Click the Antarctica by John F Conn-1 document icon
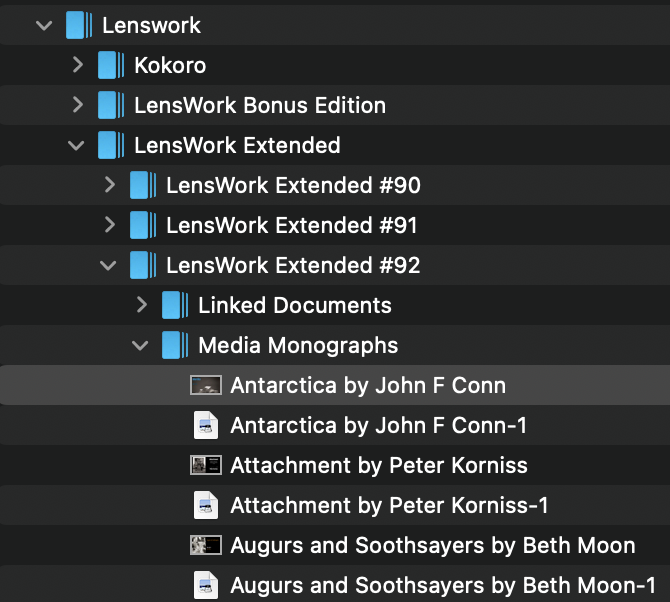The image size is (670, 602). 206,425
